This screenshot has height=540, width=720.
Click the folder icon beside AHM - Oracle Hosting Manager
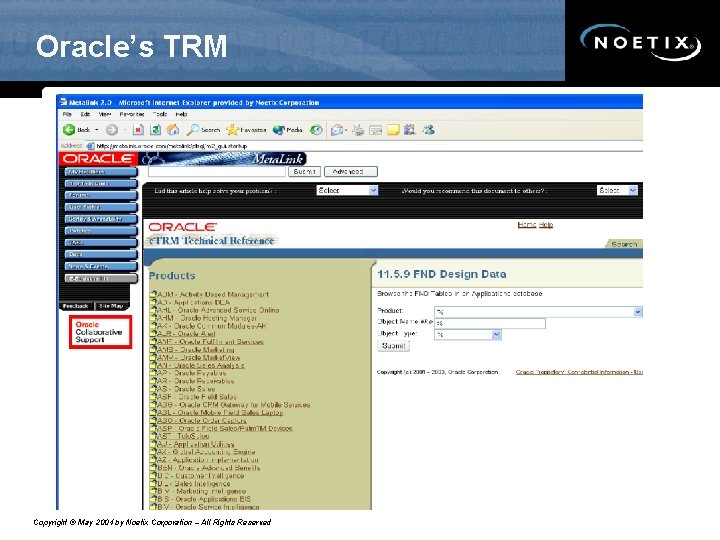(x=153, y=318)
